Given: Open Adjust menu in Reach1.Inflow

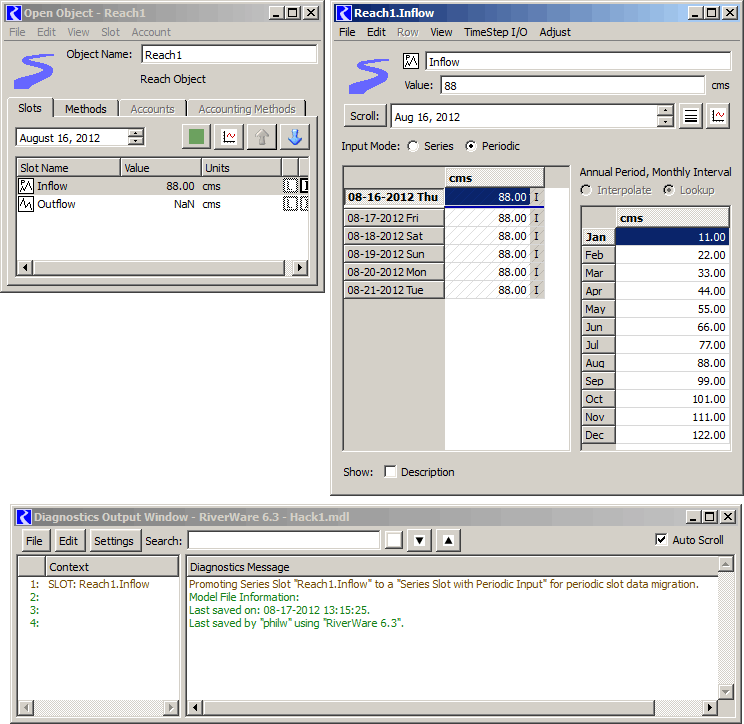Looking at the screenshot, I should 555,32.
